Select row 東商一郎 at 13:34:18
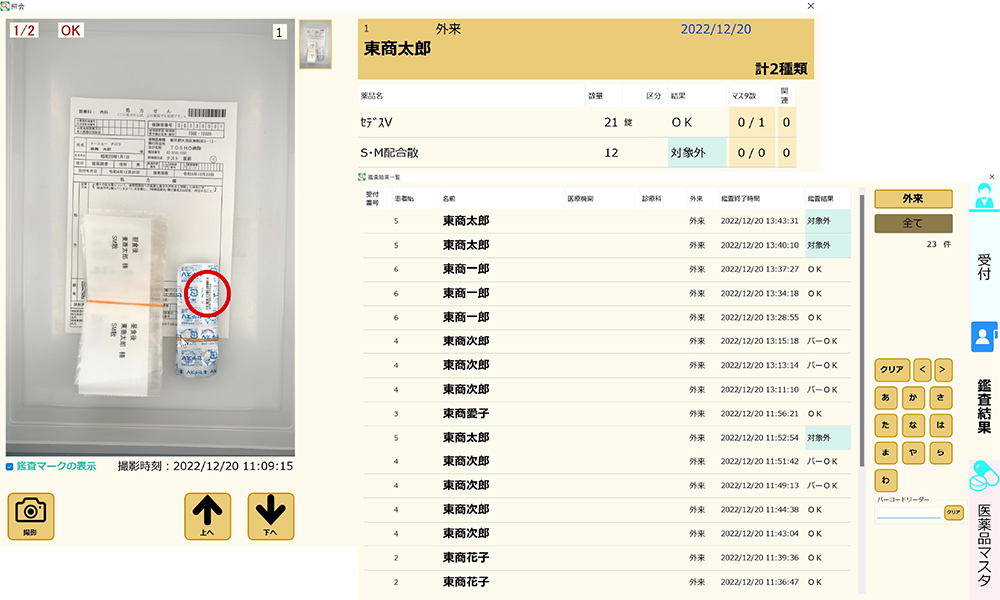 [x=607, y=294]
